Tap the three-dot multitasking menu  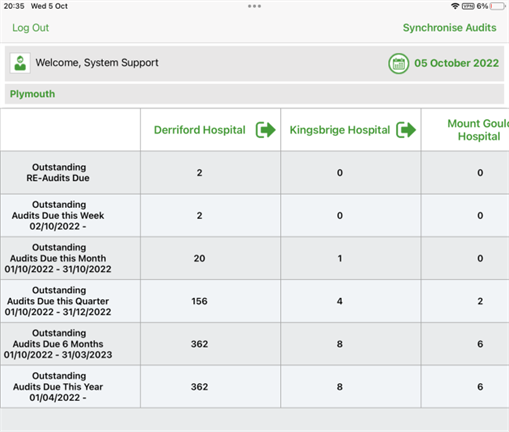point(254,6)
